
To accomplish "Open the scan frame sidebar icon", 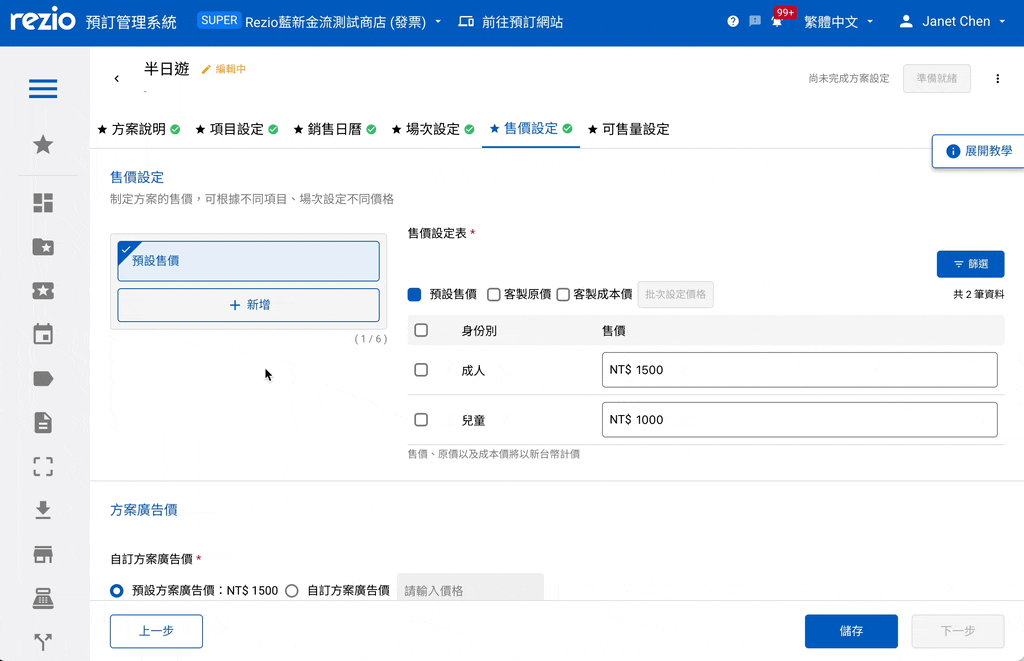I will point(43,466).
